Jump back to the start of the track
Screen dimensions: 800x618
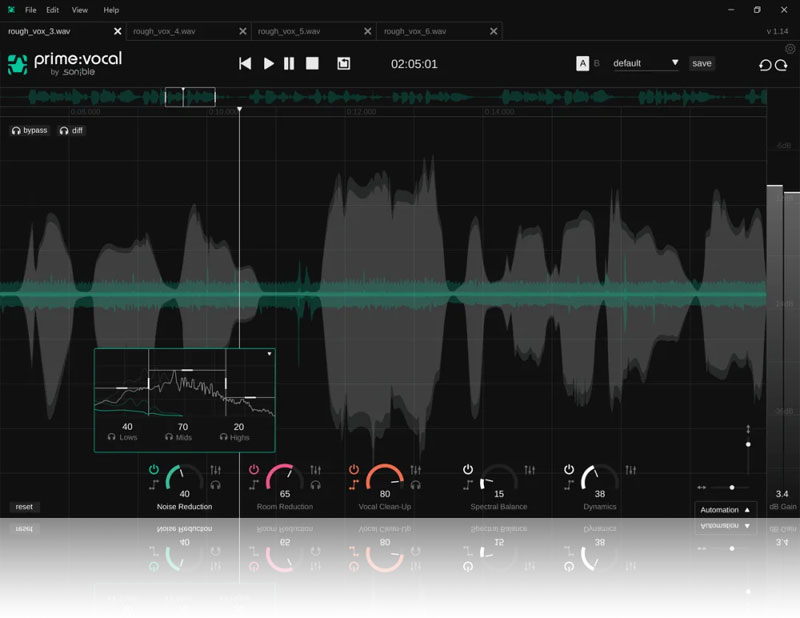click(x=245, y=63)
